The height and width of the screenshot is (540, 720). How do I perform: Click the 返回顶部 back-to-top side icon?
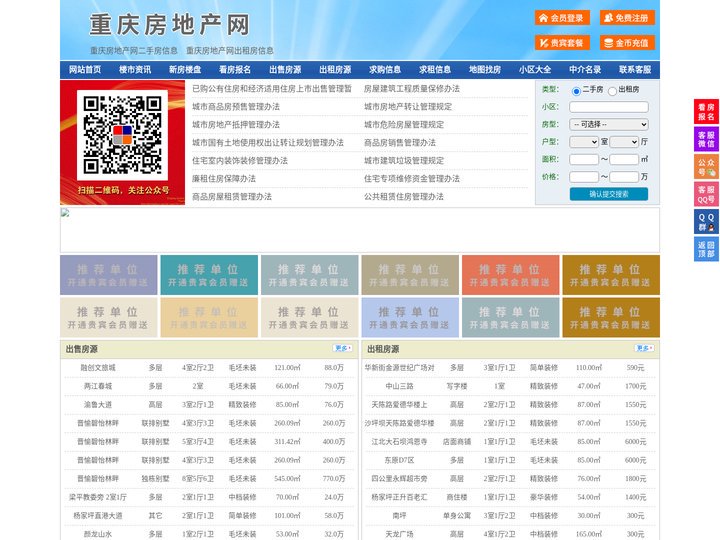point(706,249)
